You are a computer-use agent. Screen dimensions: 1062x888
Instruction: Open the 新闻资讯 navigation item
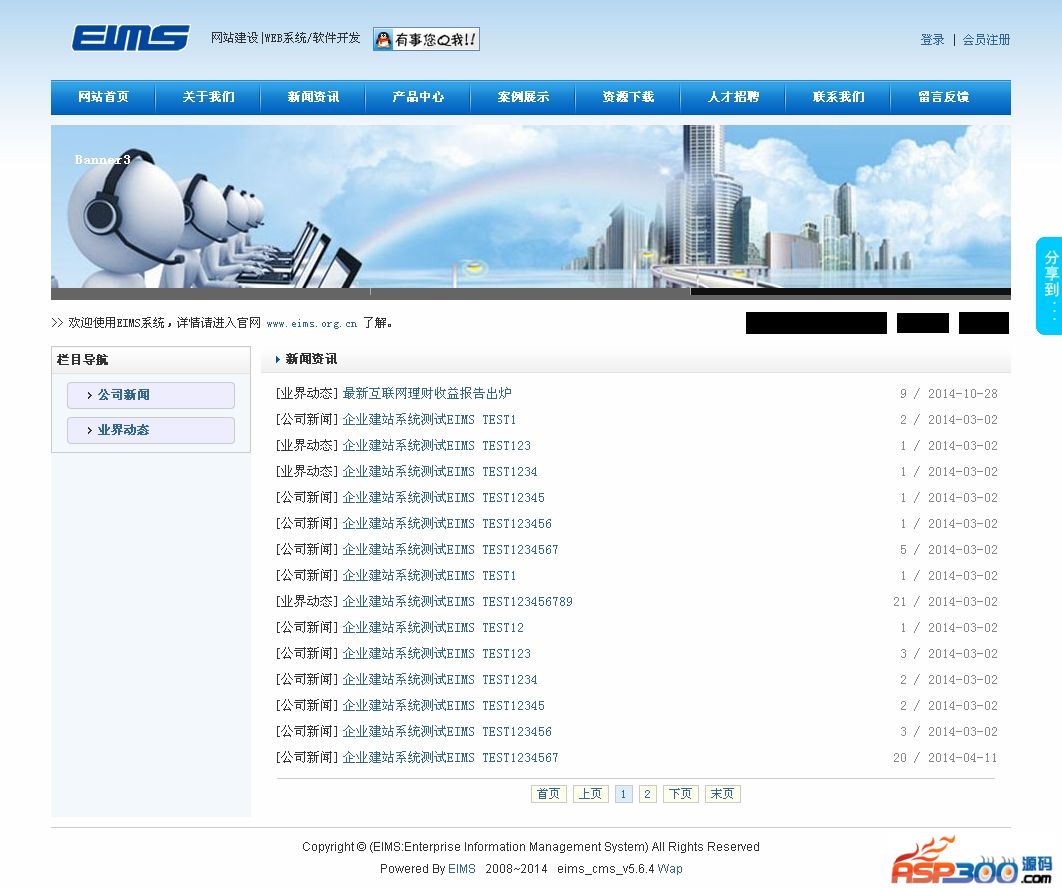coord(313,97)
